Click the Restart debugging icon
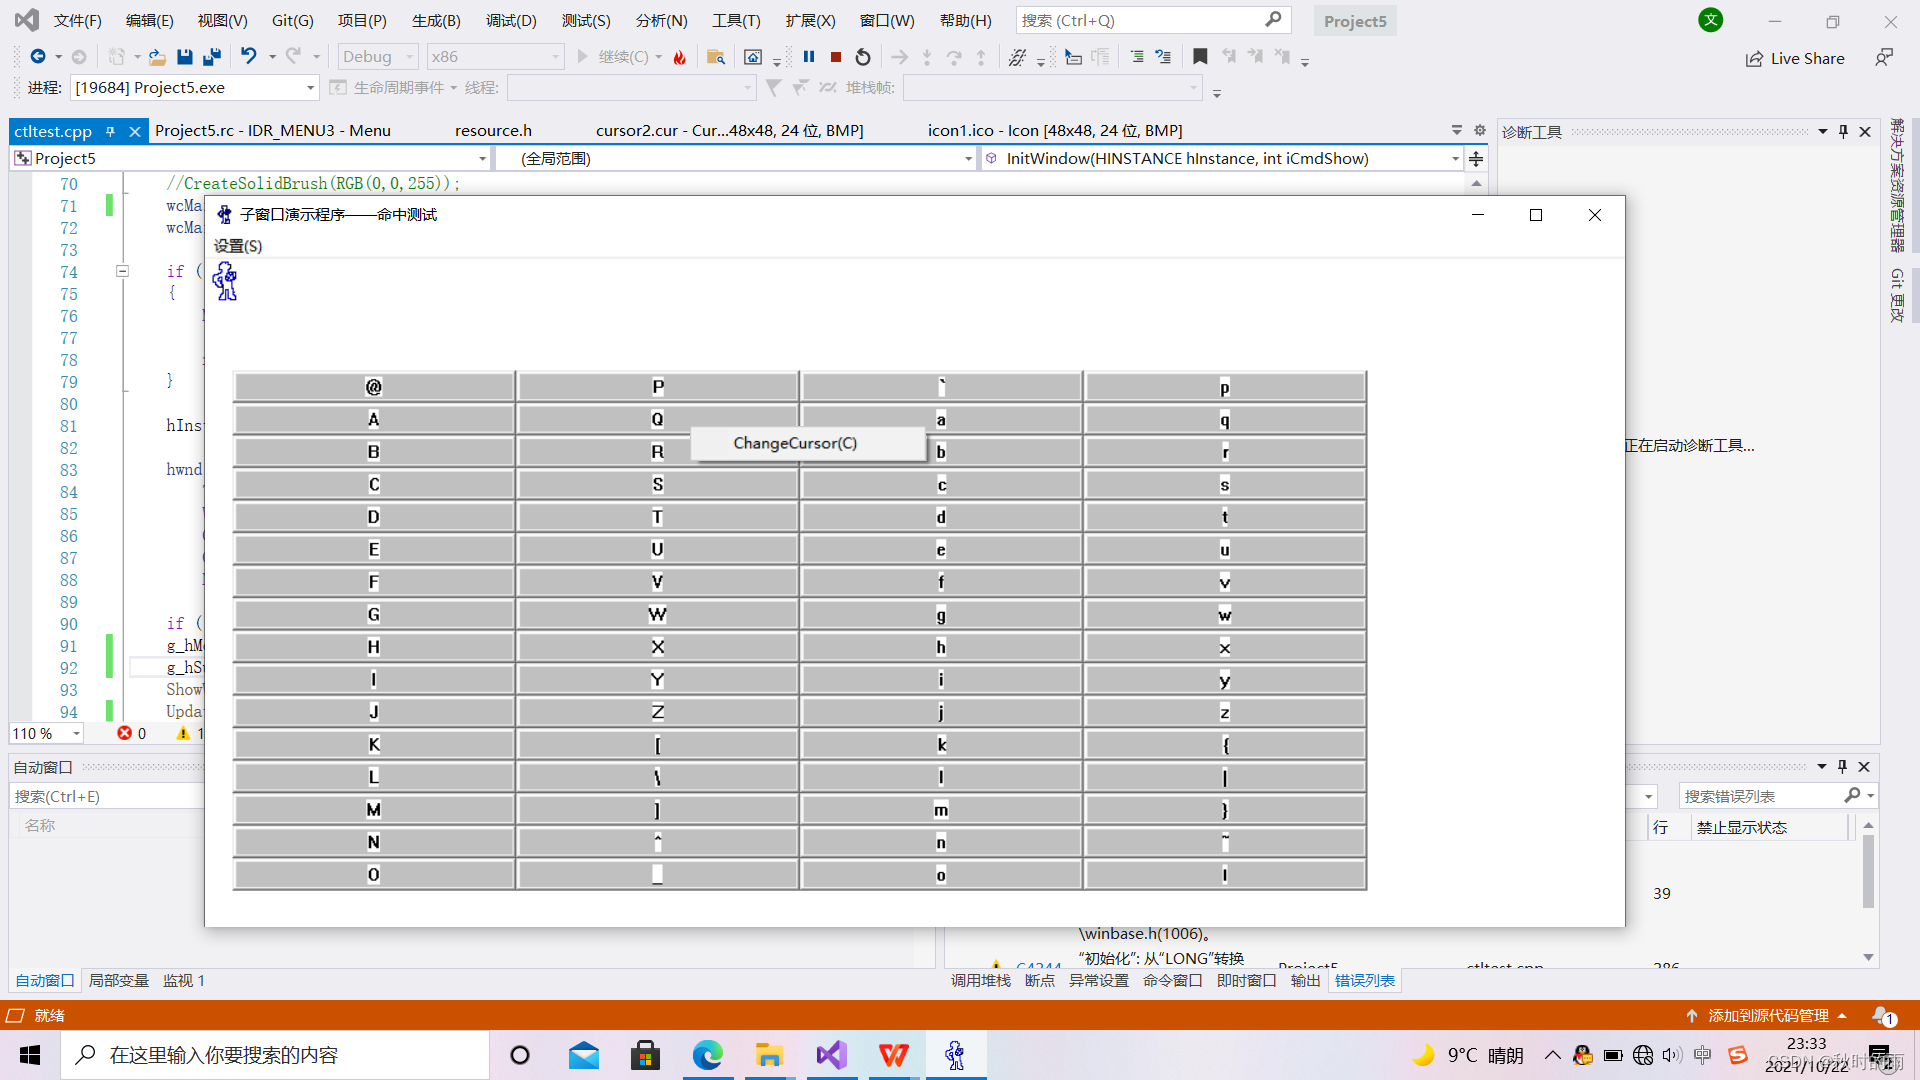1920x1080 pixels. click(x=862, y=57)
